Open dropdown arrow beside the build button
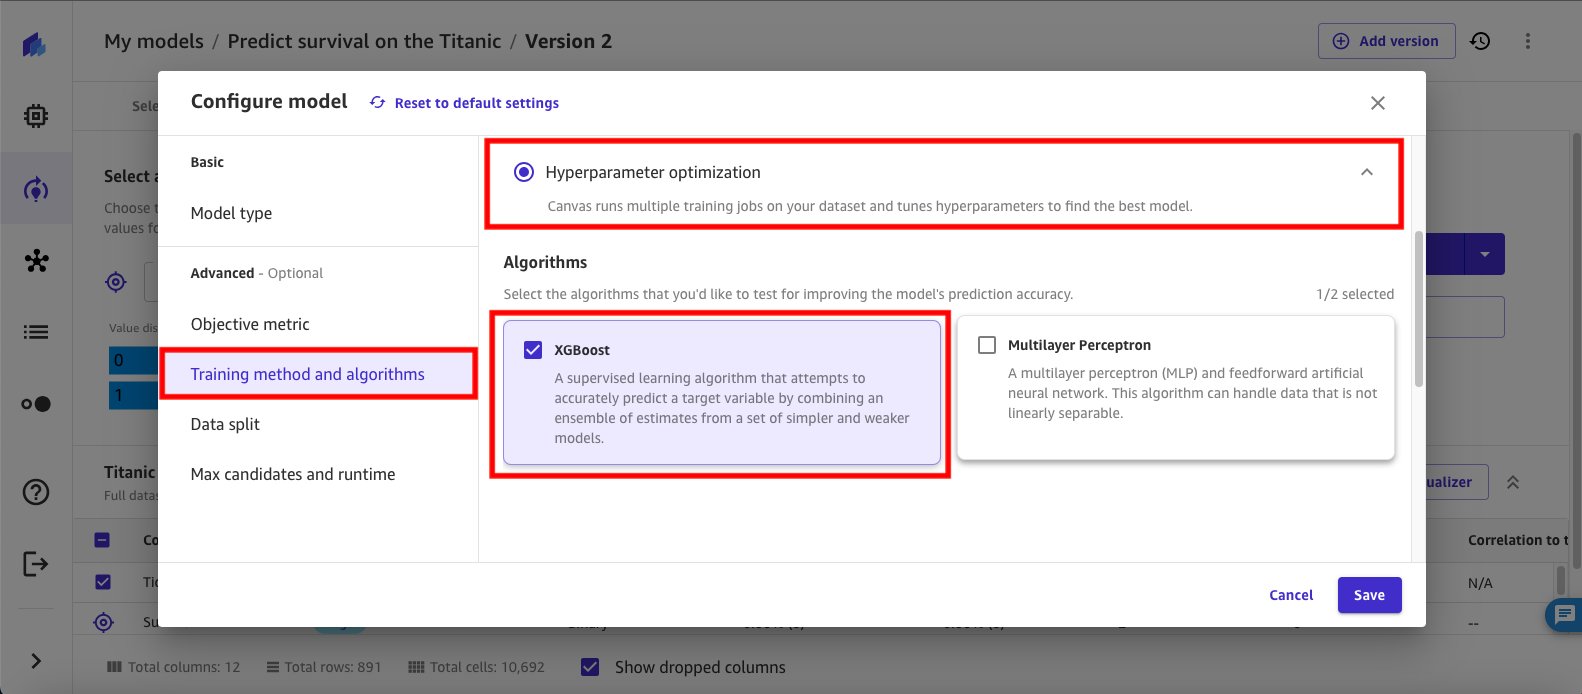The height and width of the screenshot is (694, 1582). [x=1485, y=255]
